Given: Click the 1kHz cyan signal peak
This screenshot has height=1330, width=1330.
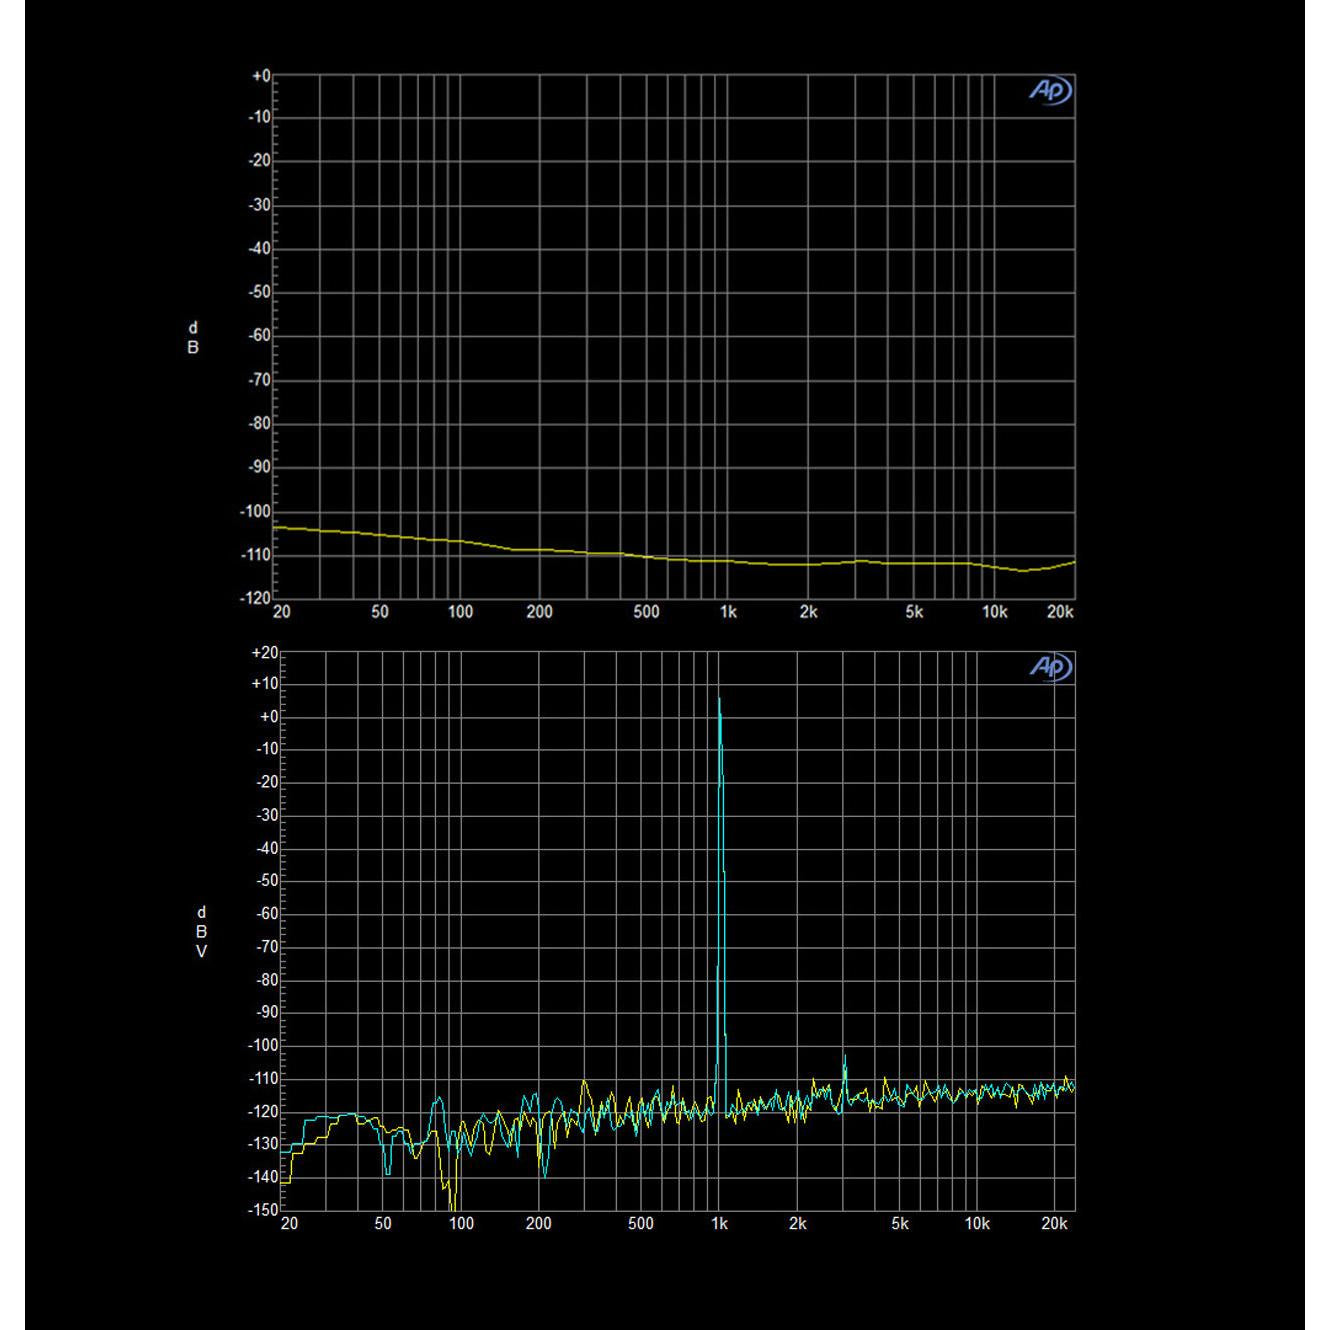Looking at the screenshot, I should [x=721, y=700].
